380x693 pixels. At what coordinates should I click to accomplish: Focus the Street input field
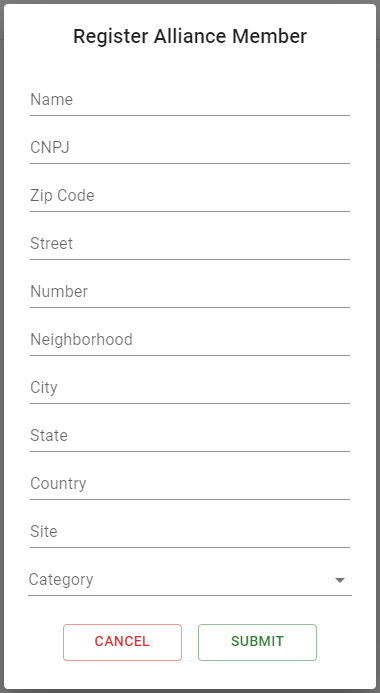point(190,244)
